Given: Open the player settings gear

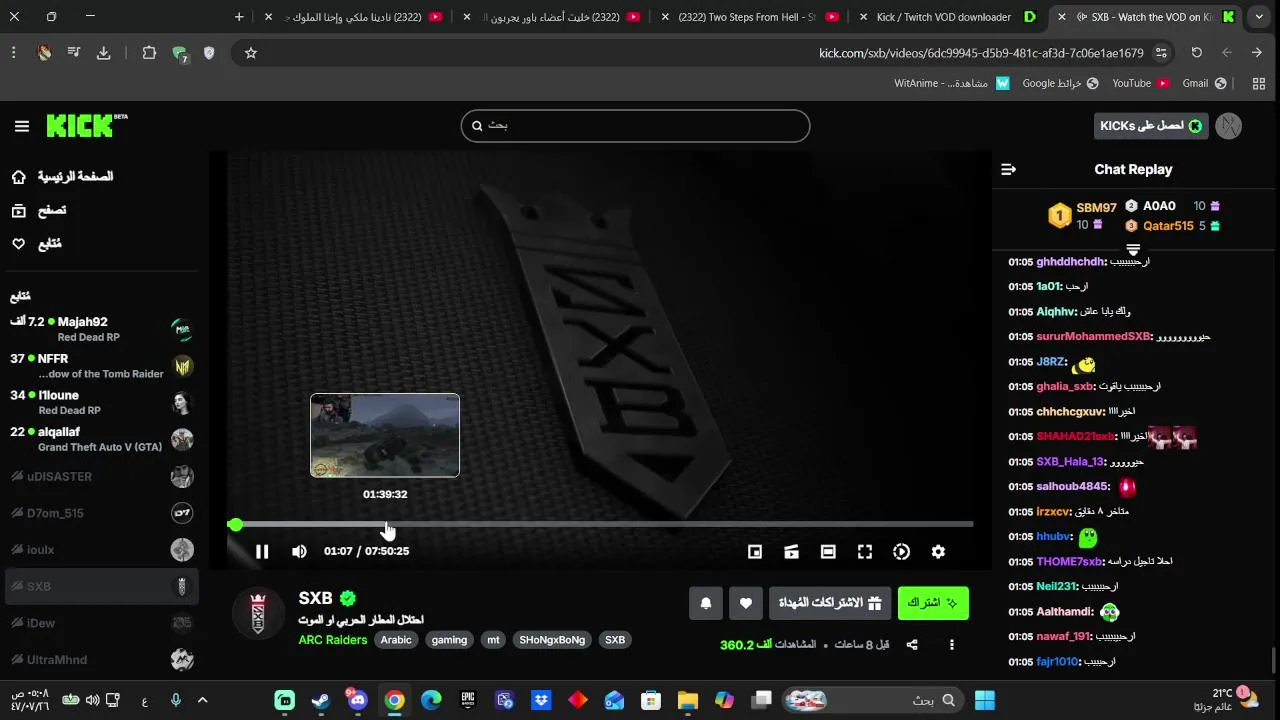Looking at the screenshot, I should [x=938, y=551].
